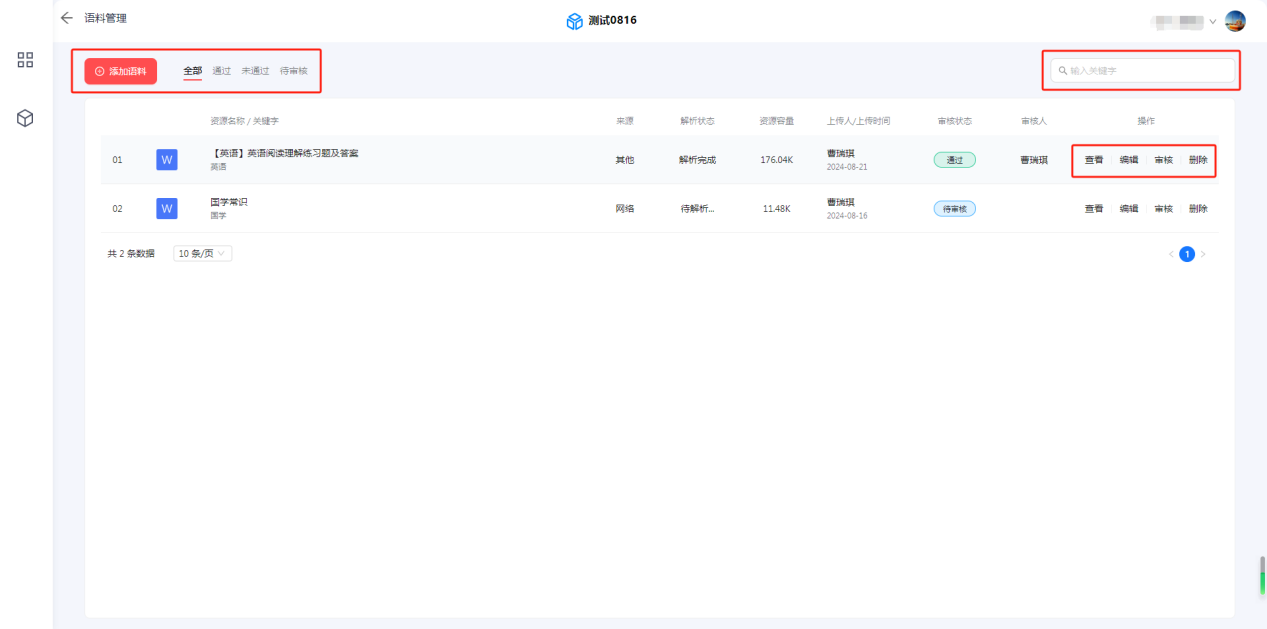Expand the user account dropdown chevron
The height and width of the screenshot is (629, 1267).
[1213, 21]
